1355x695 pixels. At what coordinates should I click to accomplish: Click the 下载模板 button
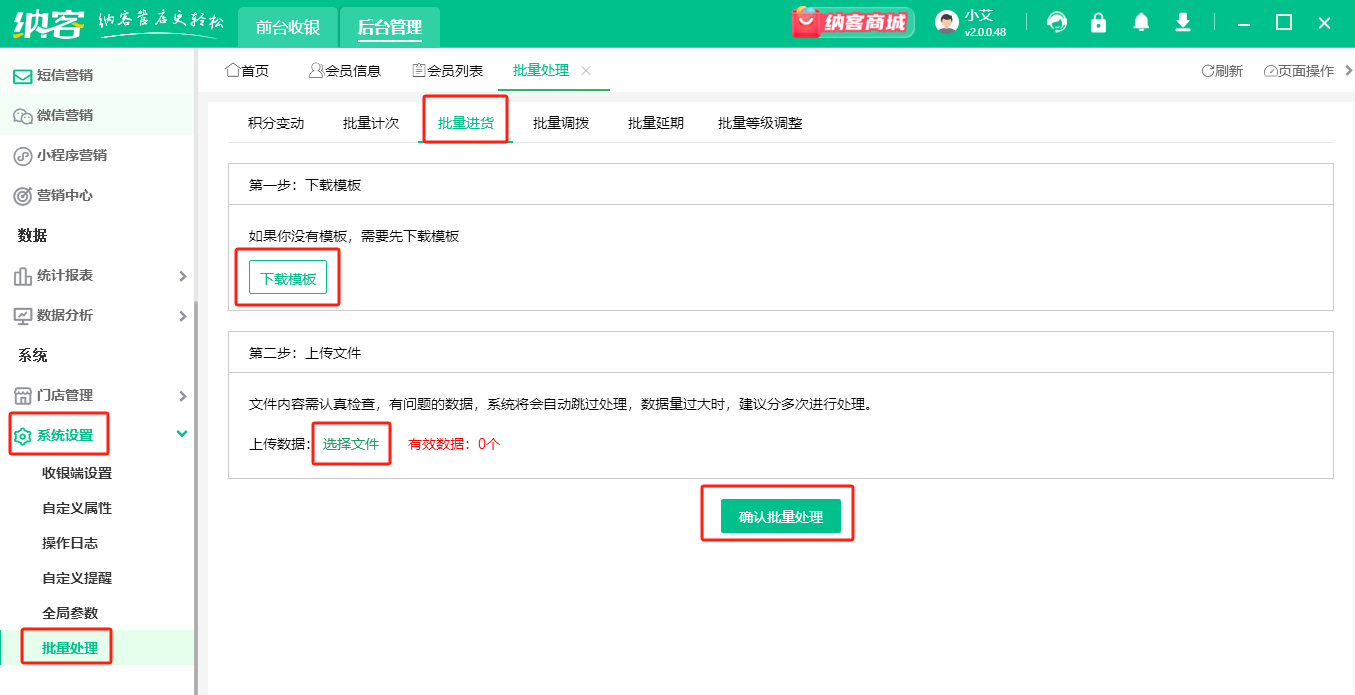287,277
